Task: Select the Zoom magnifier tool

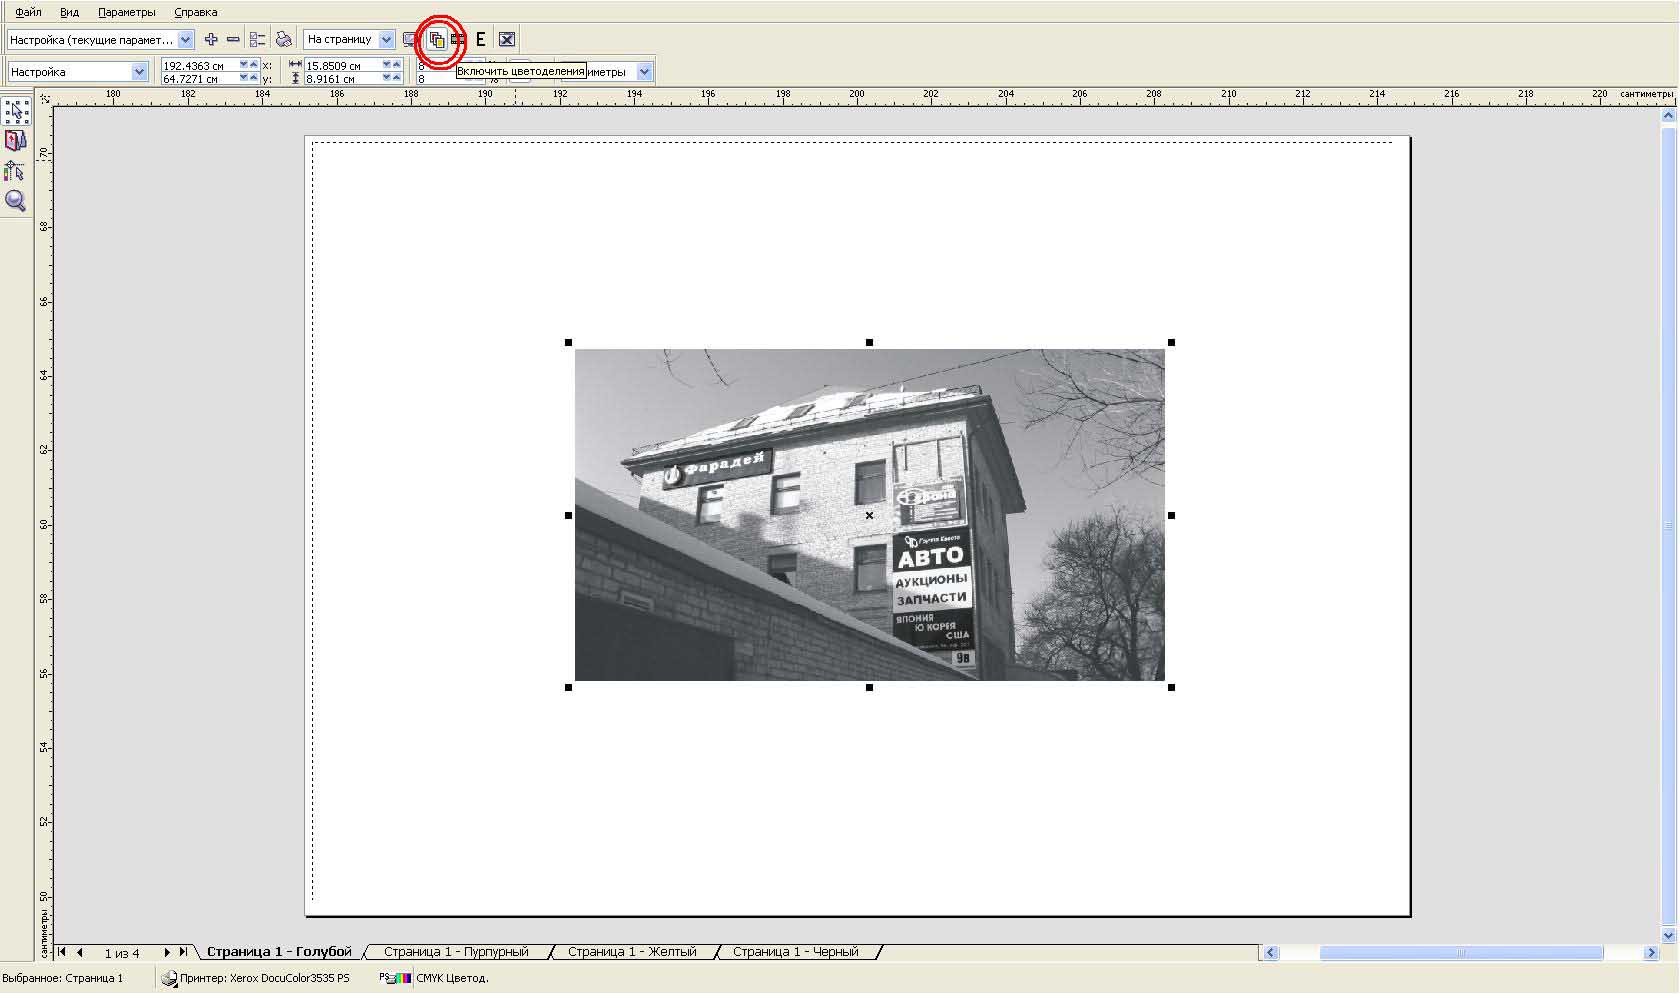Action: tap(16, 201)
